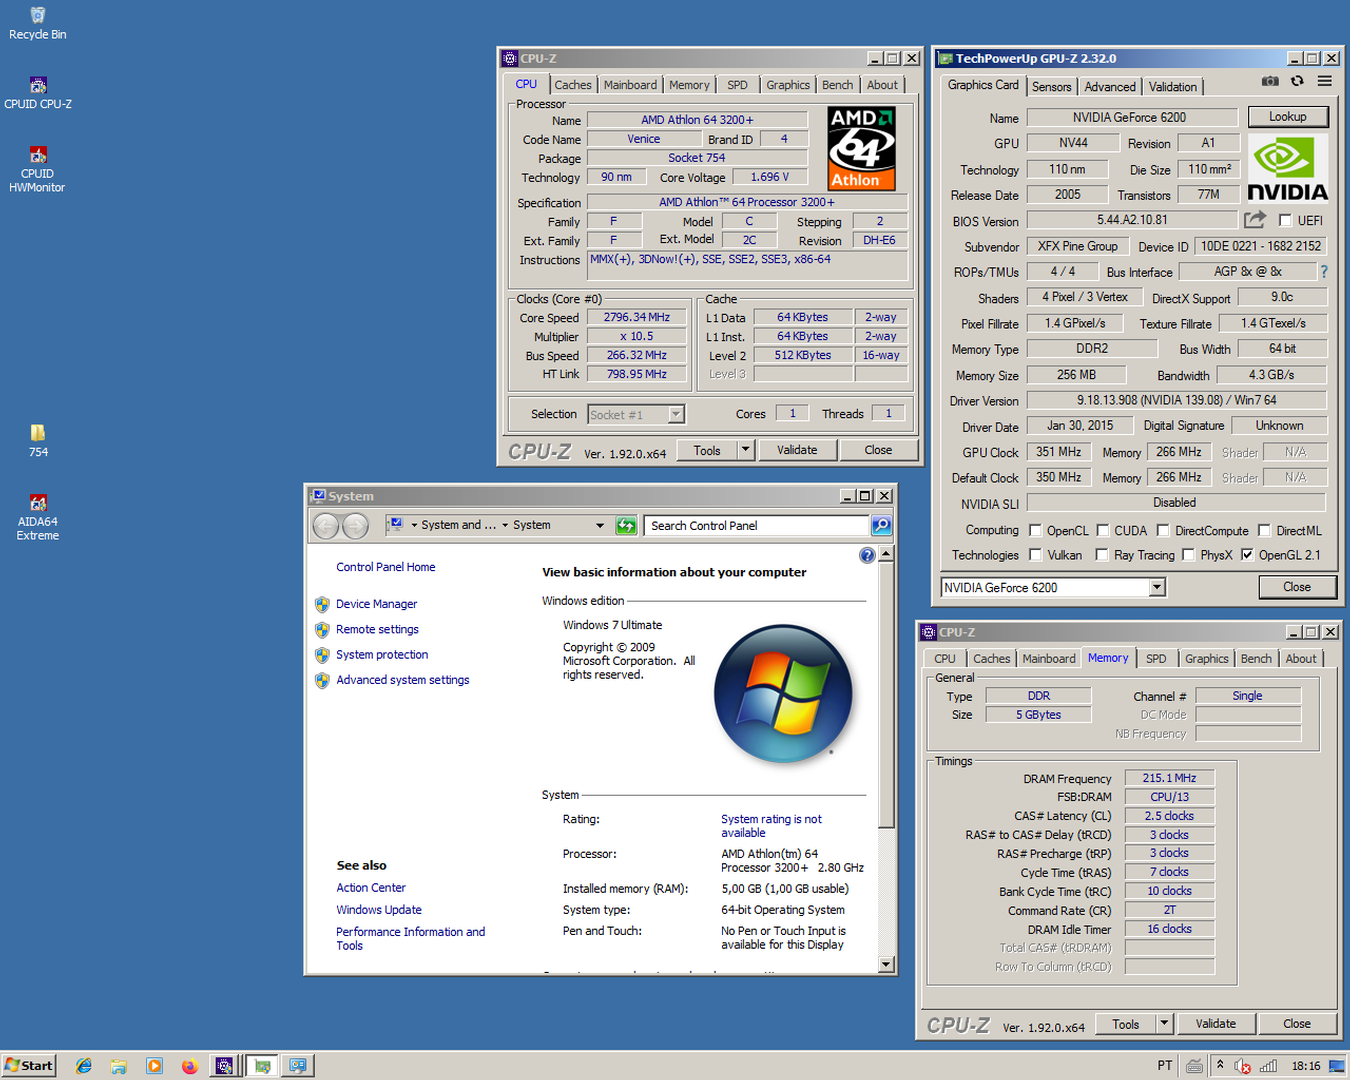Click refresh icon beside address bar
The width and height of the screenshot is (1350, 1080).
[x=626, y=525]
